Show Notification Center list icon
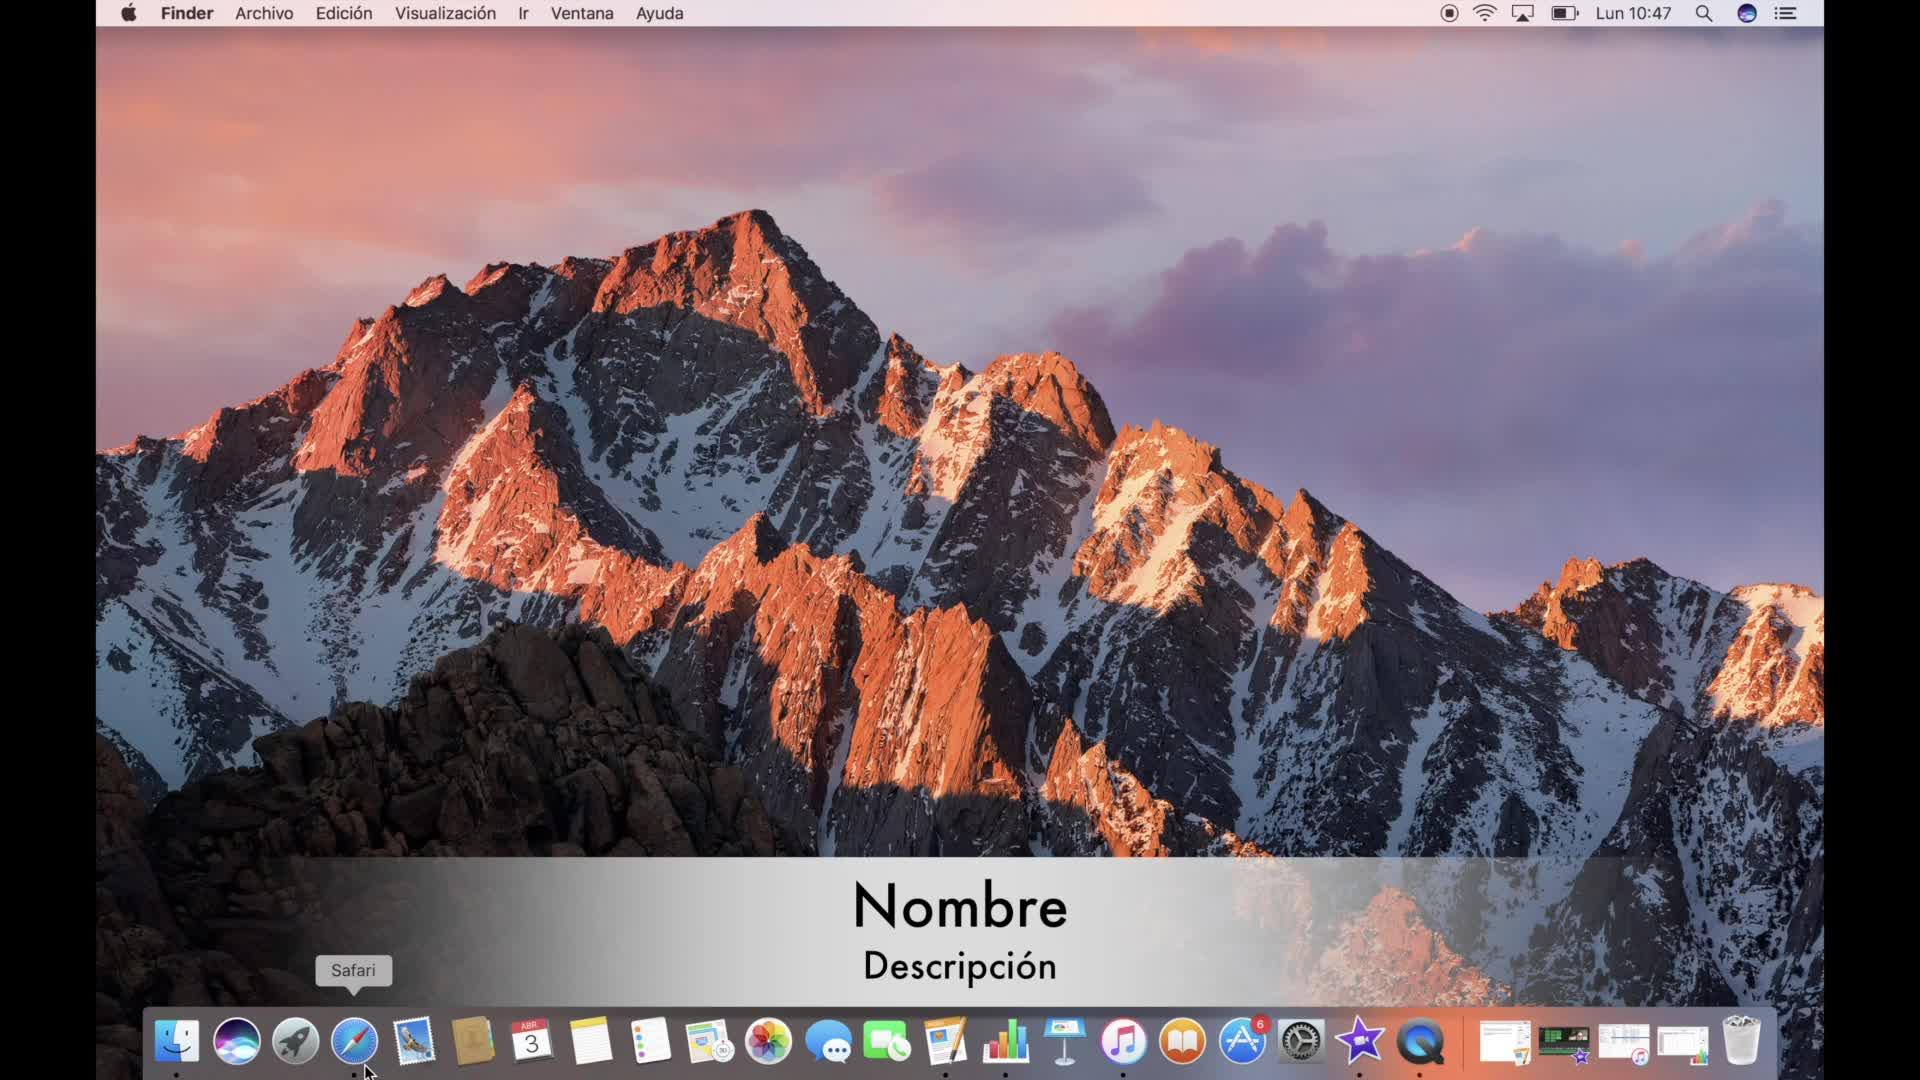 tap(1785, 13)
